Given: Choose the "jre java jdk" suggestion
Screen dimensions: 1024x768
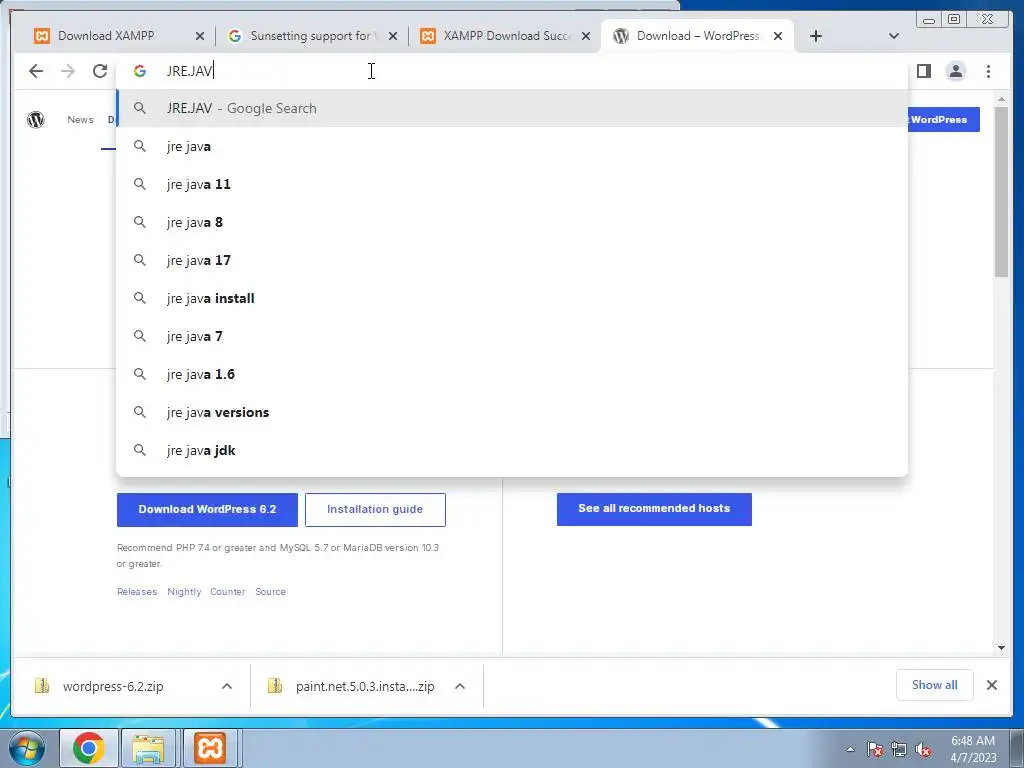Looking at the screenshot, I should (x=512, y=450).
